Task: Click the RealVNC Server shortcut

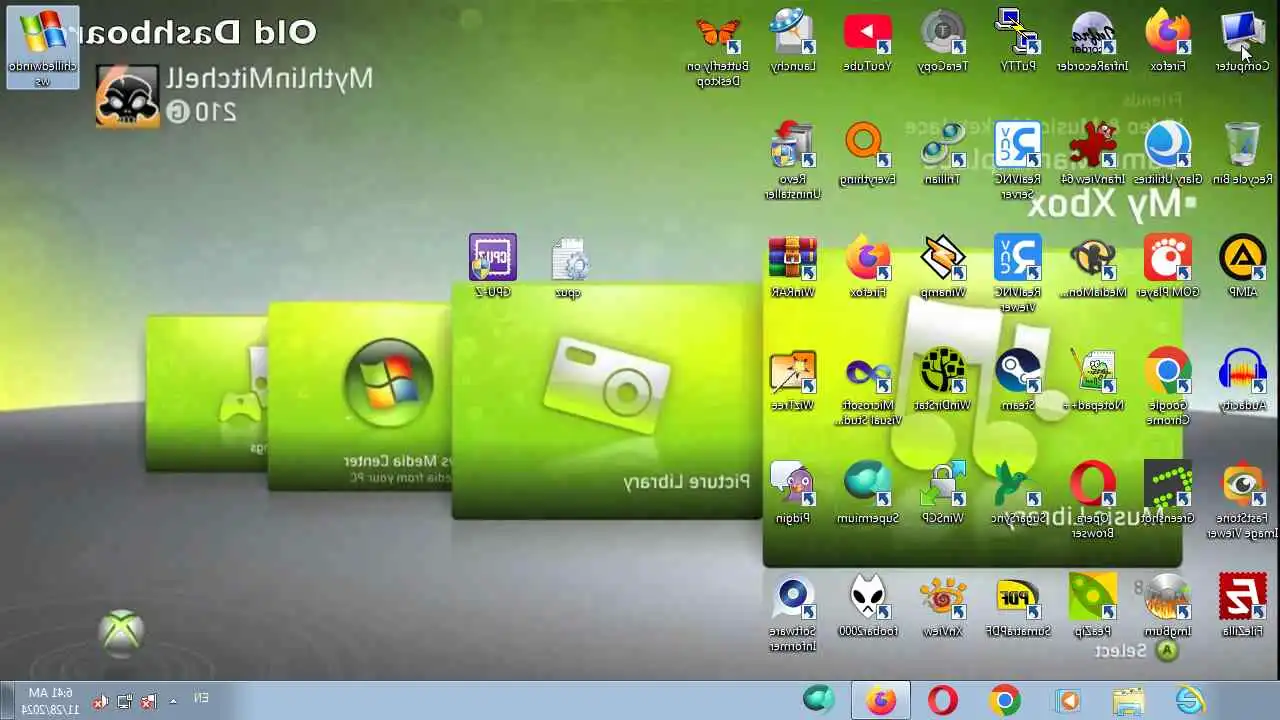Action: [x=1018, y=160]
